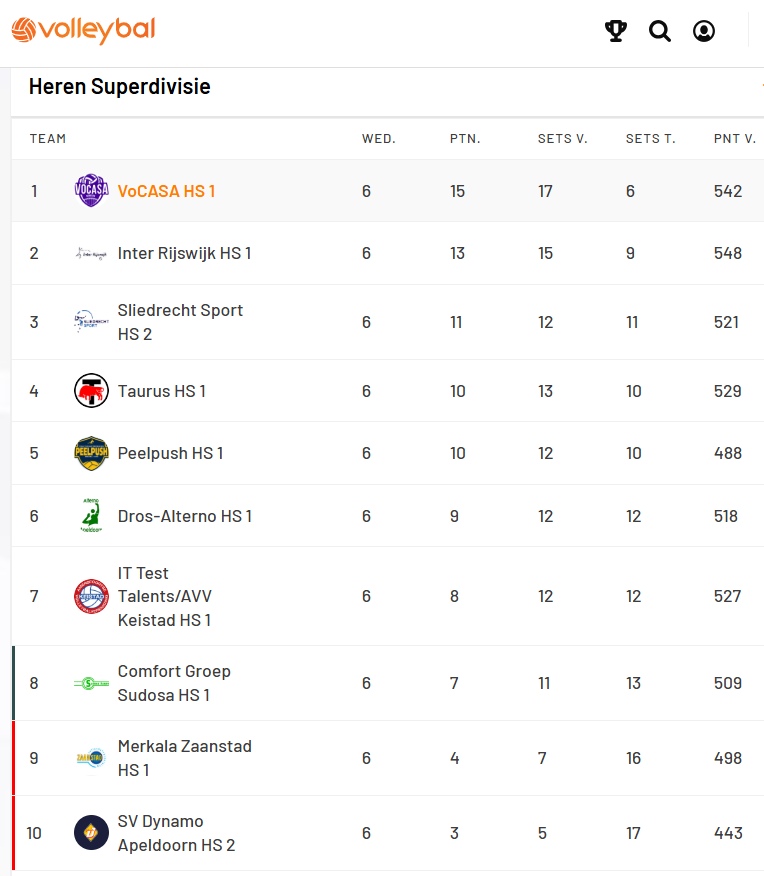Viewport: 764px width, 876px height.
Task: Click the Peelpush club logo
Action: click(91, 453)
